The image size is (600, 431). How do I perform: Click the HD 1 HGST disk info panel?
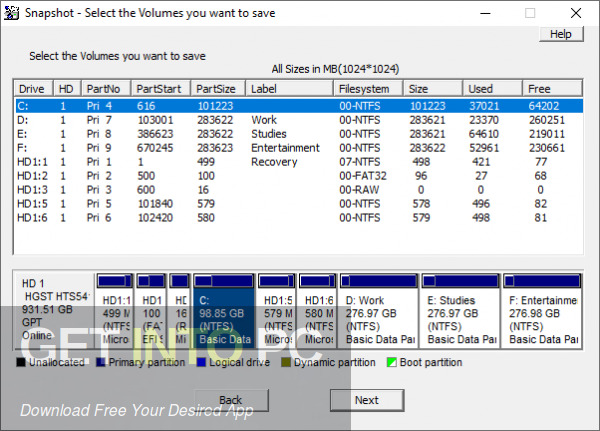54,310
